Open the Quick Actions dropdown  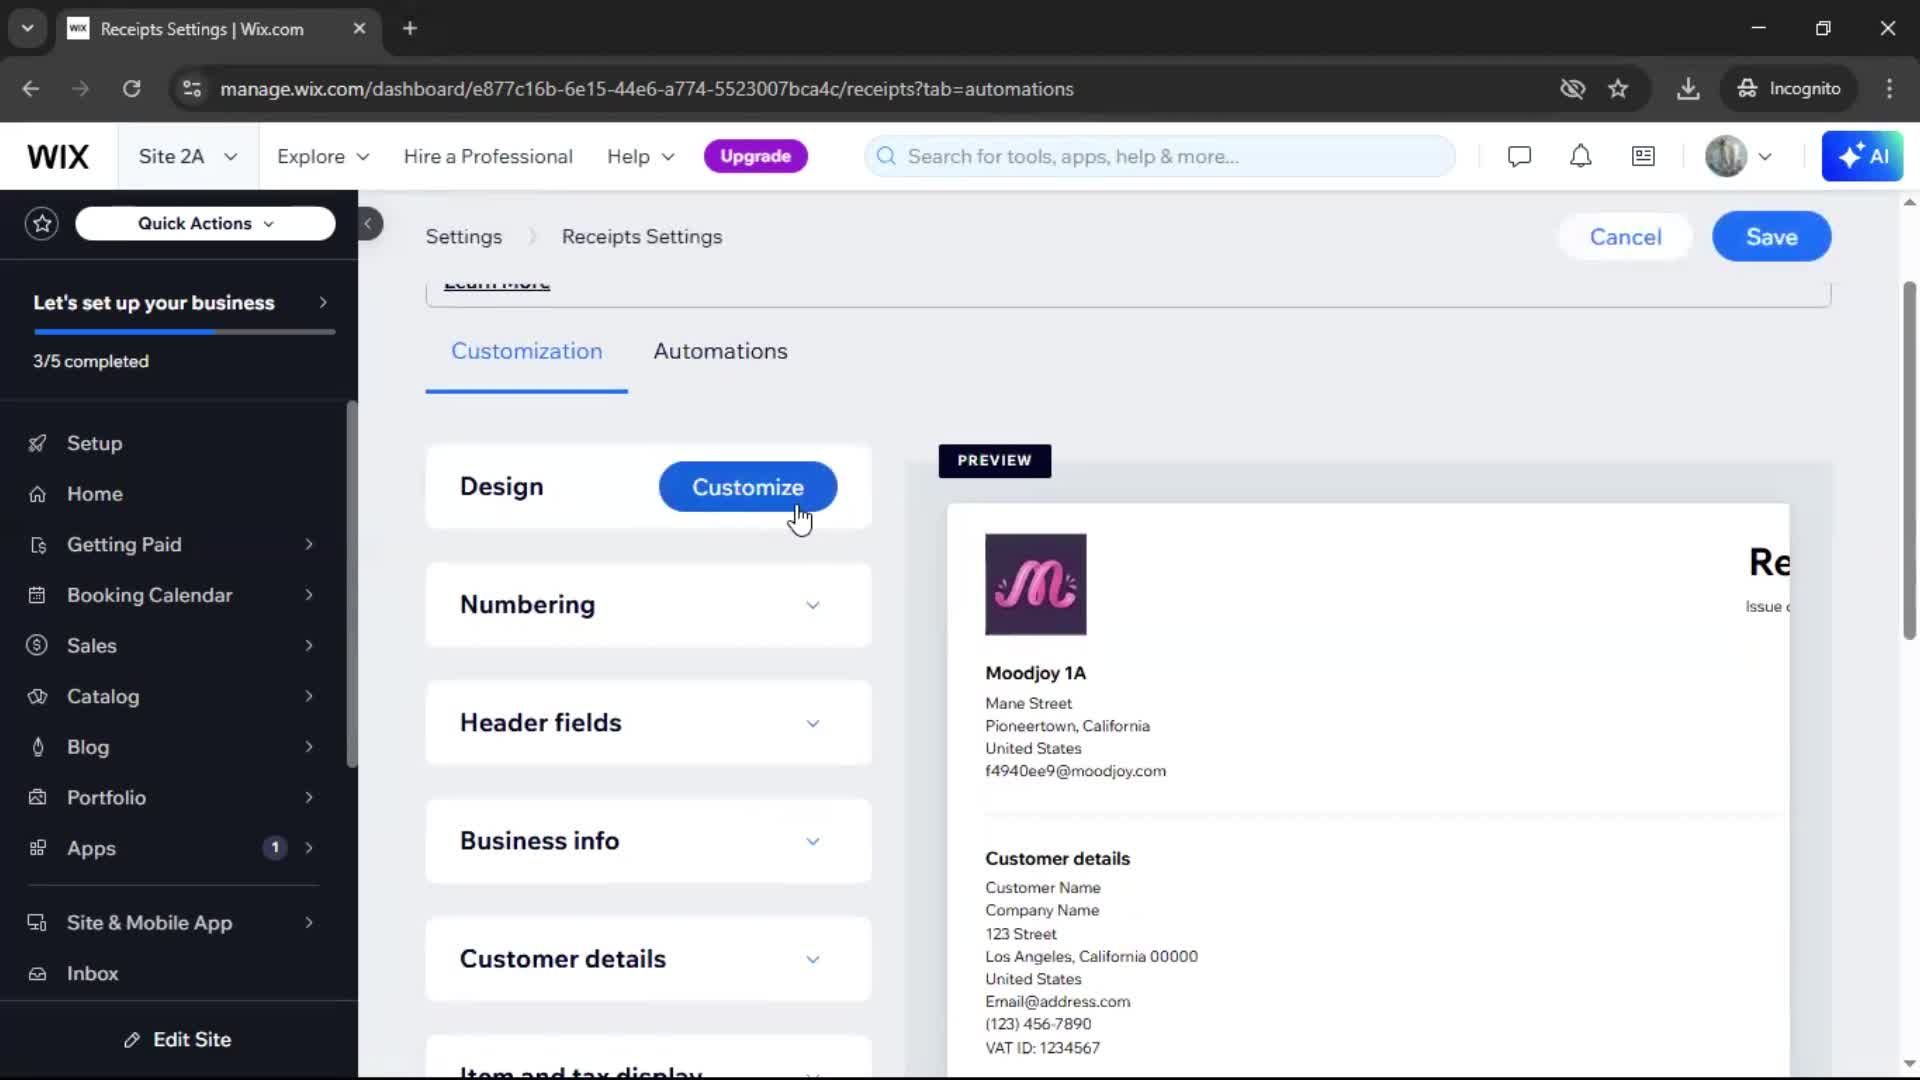click(205, 223)
